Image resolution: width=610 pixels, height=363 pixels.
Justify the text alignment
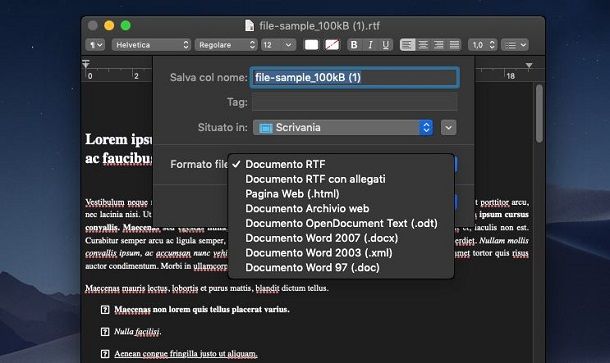[454, 45]
